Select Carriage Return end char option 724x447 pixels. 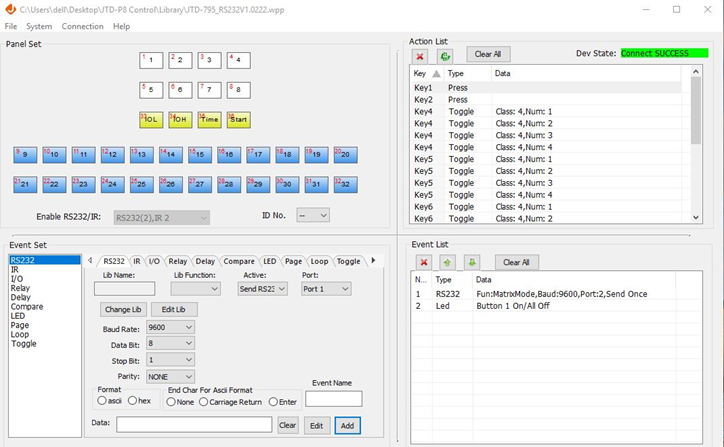[204, 402]
